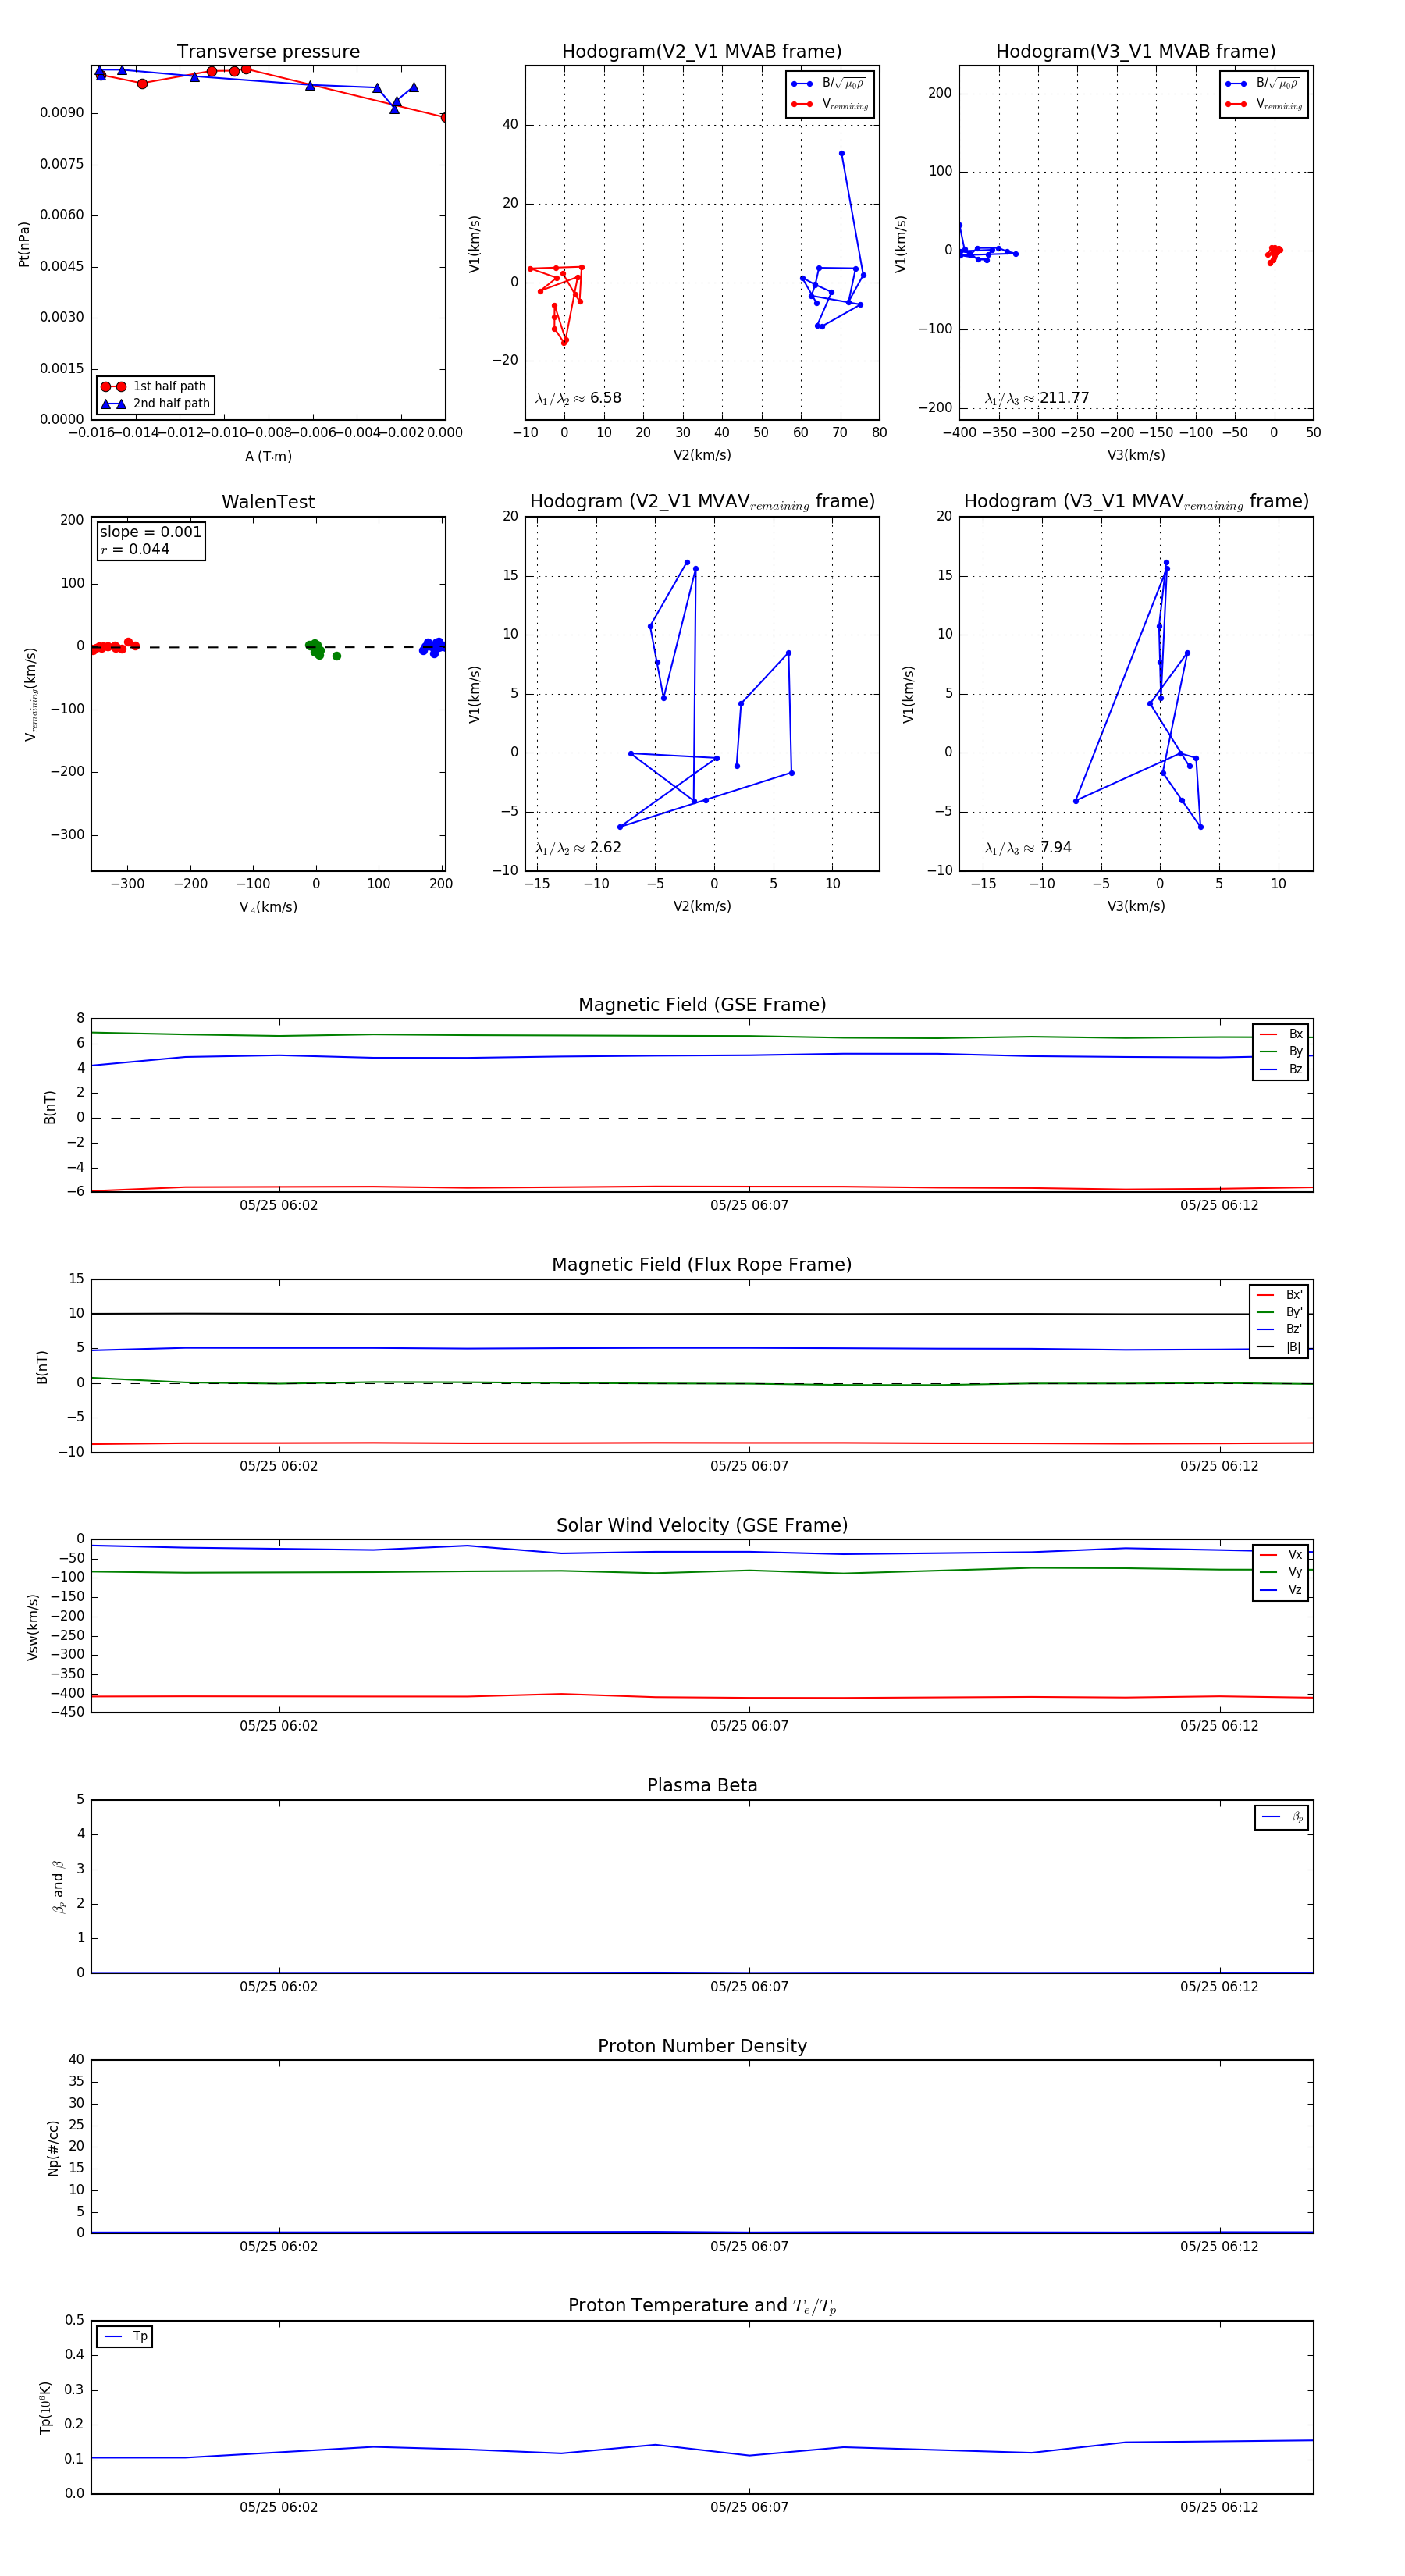
Task: Click the 'Proton Temperature and Te/Tp' title
Action: click(702, 2306)
